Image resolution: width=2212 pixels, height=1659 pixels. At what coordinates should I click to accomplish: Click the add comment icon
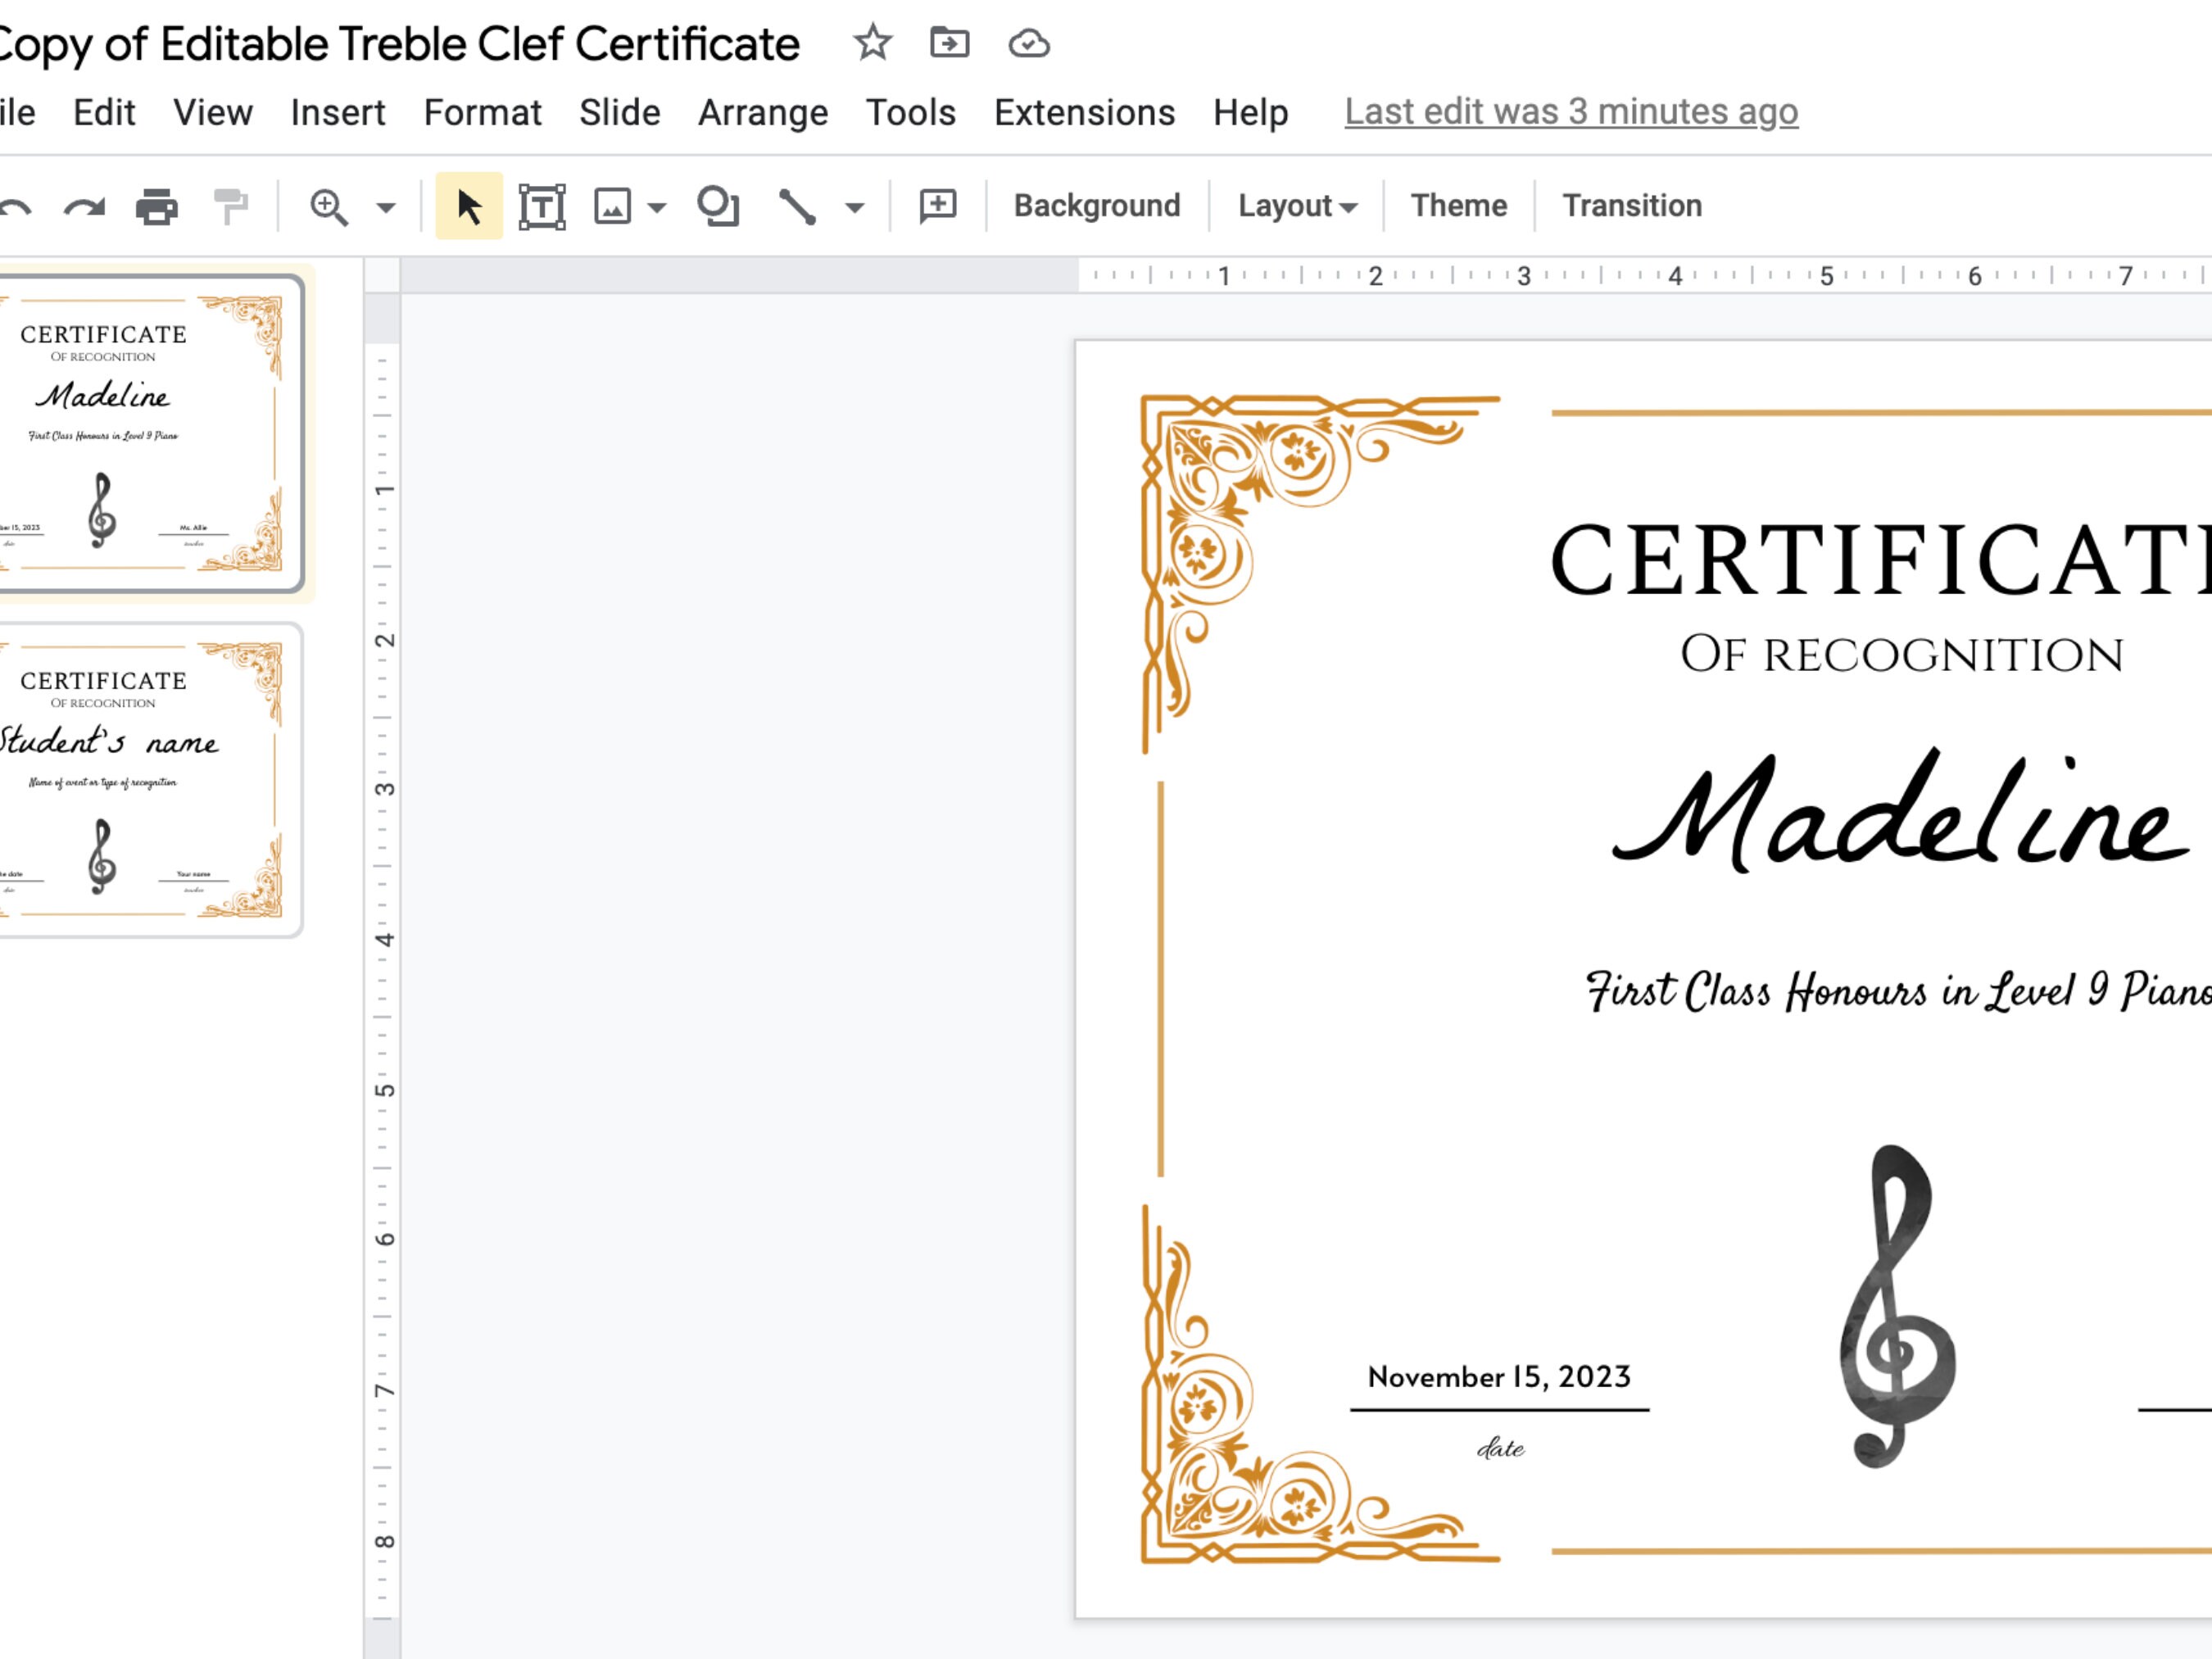[x=936, y=206]
